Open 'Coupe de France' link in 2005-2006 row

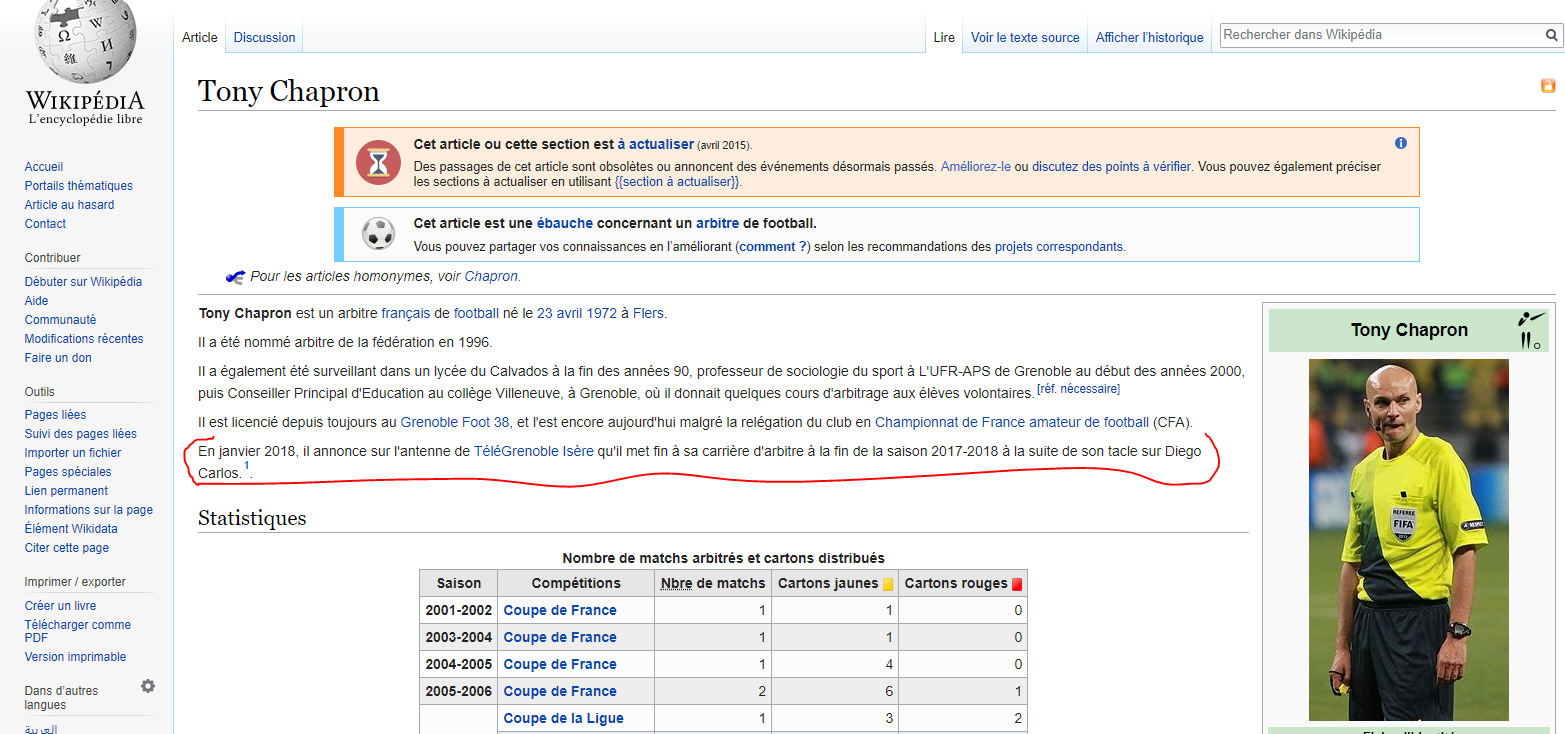[560, 691]
